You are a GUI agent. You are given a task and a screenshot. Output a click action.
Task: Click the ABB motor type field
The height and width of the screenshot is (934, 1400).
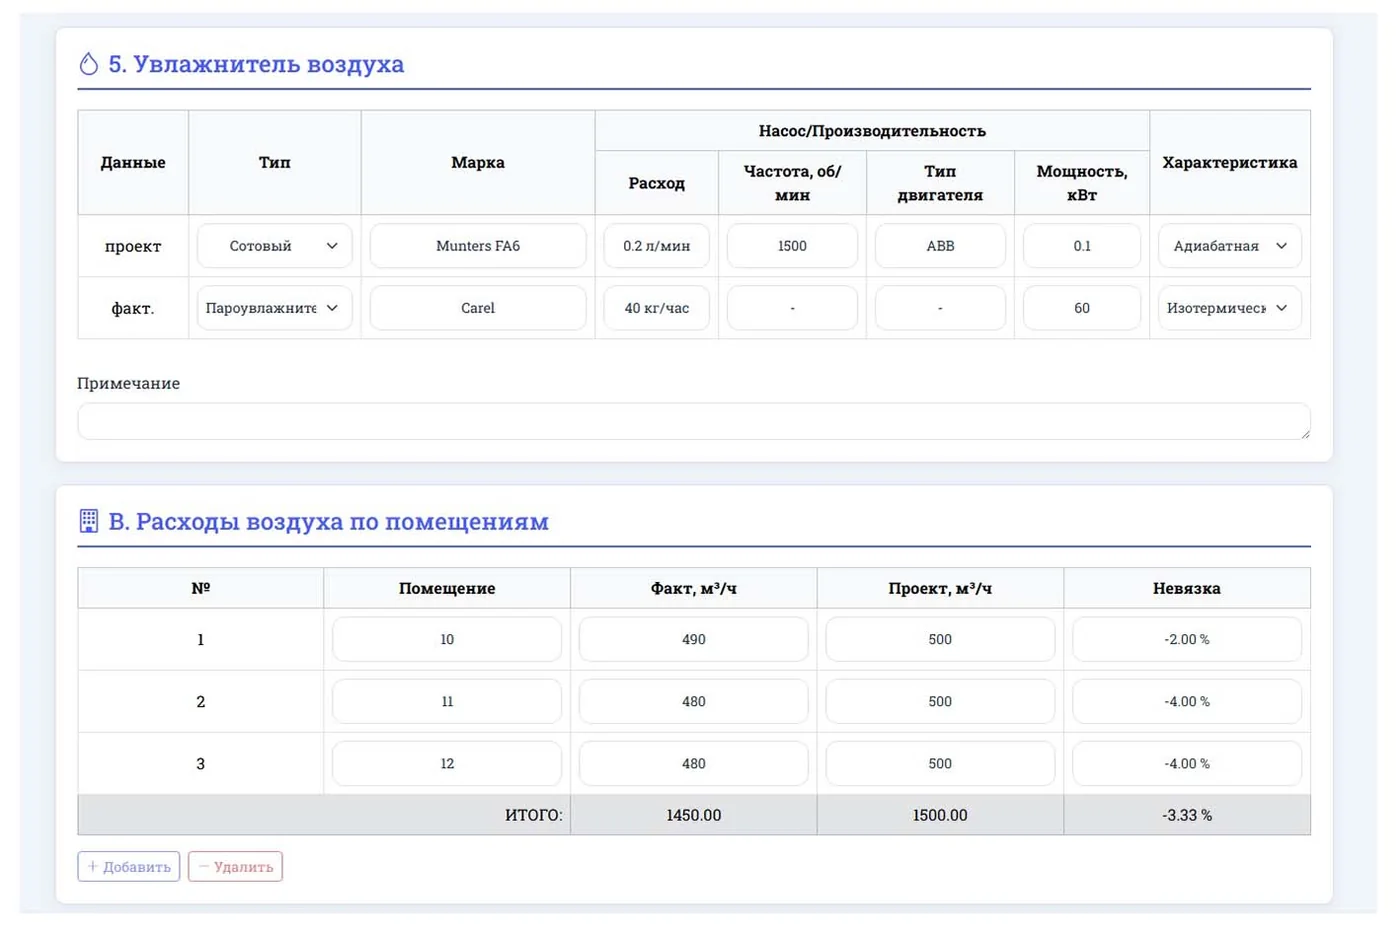pyautogui.click(x=940, y=246)
